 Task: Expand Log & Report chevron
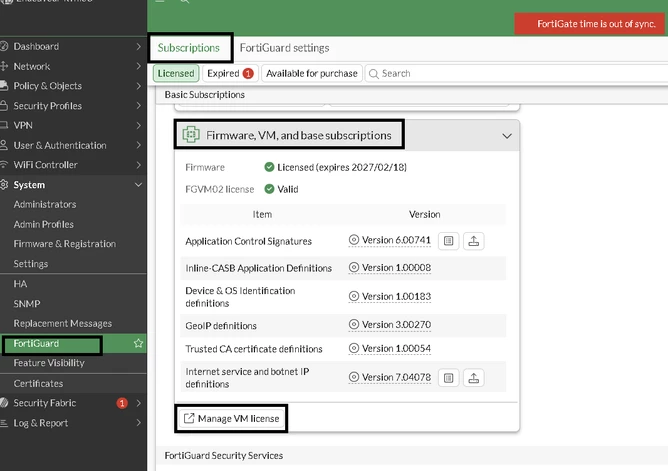pos(138,423)
